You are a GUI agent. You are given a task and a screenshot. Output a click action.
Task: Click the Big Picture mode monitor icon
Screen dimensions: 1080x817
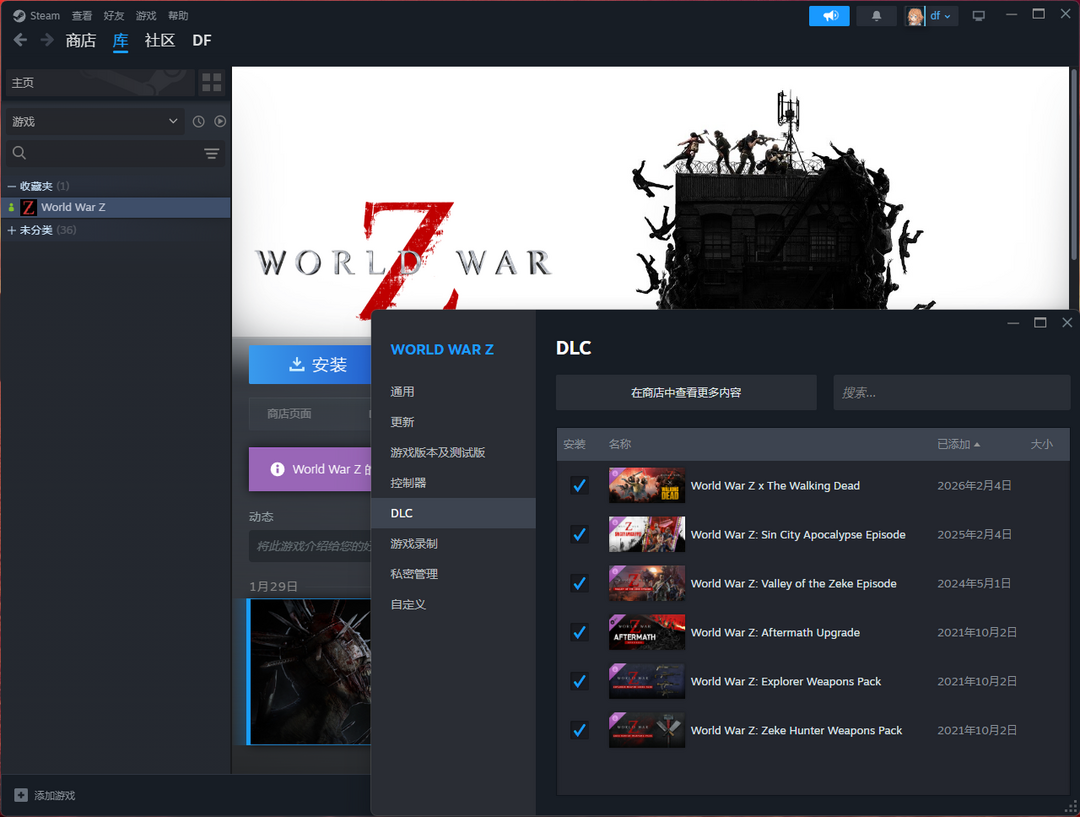point(978,16)
